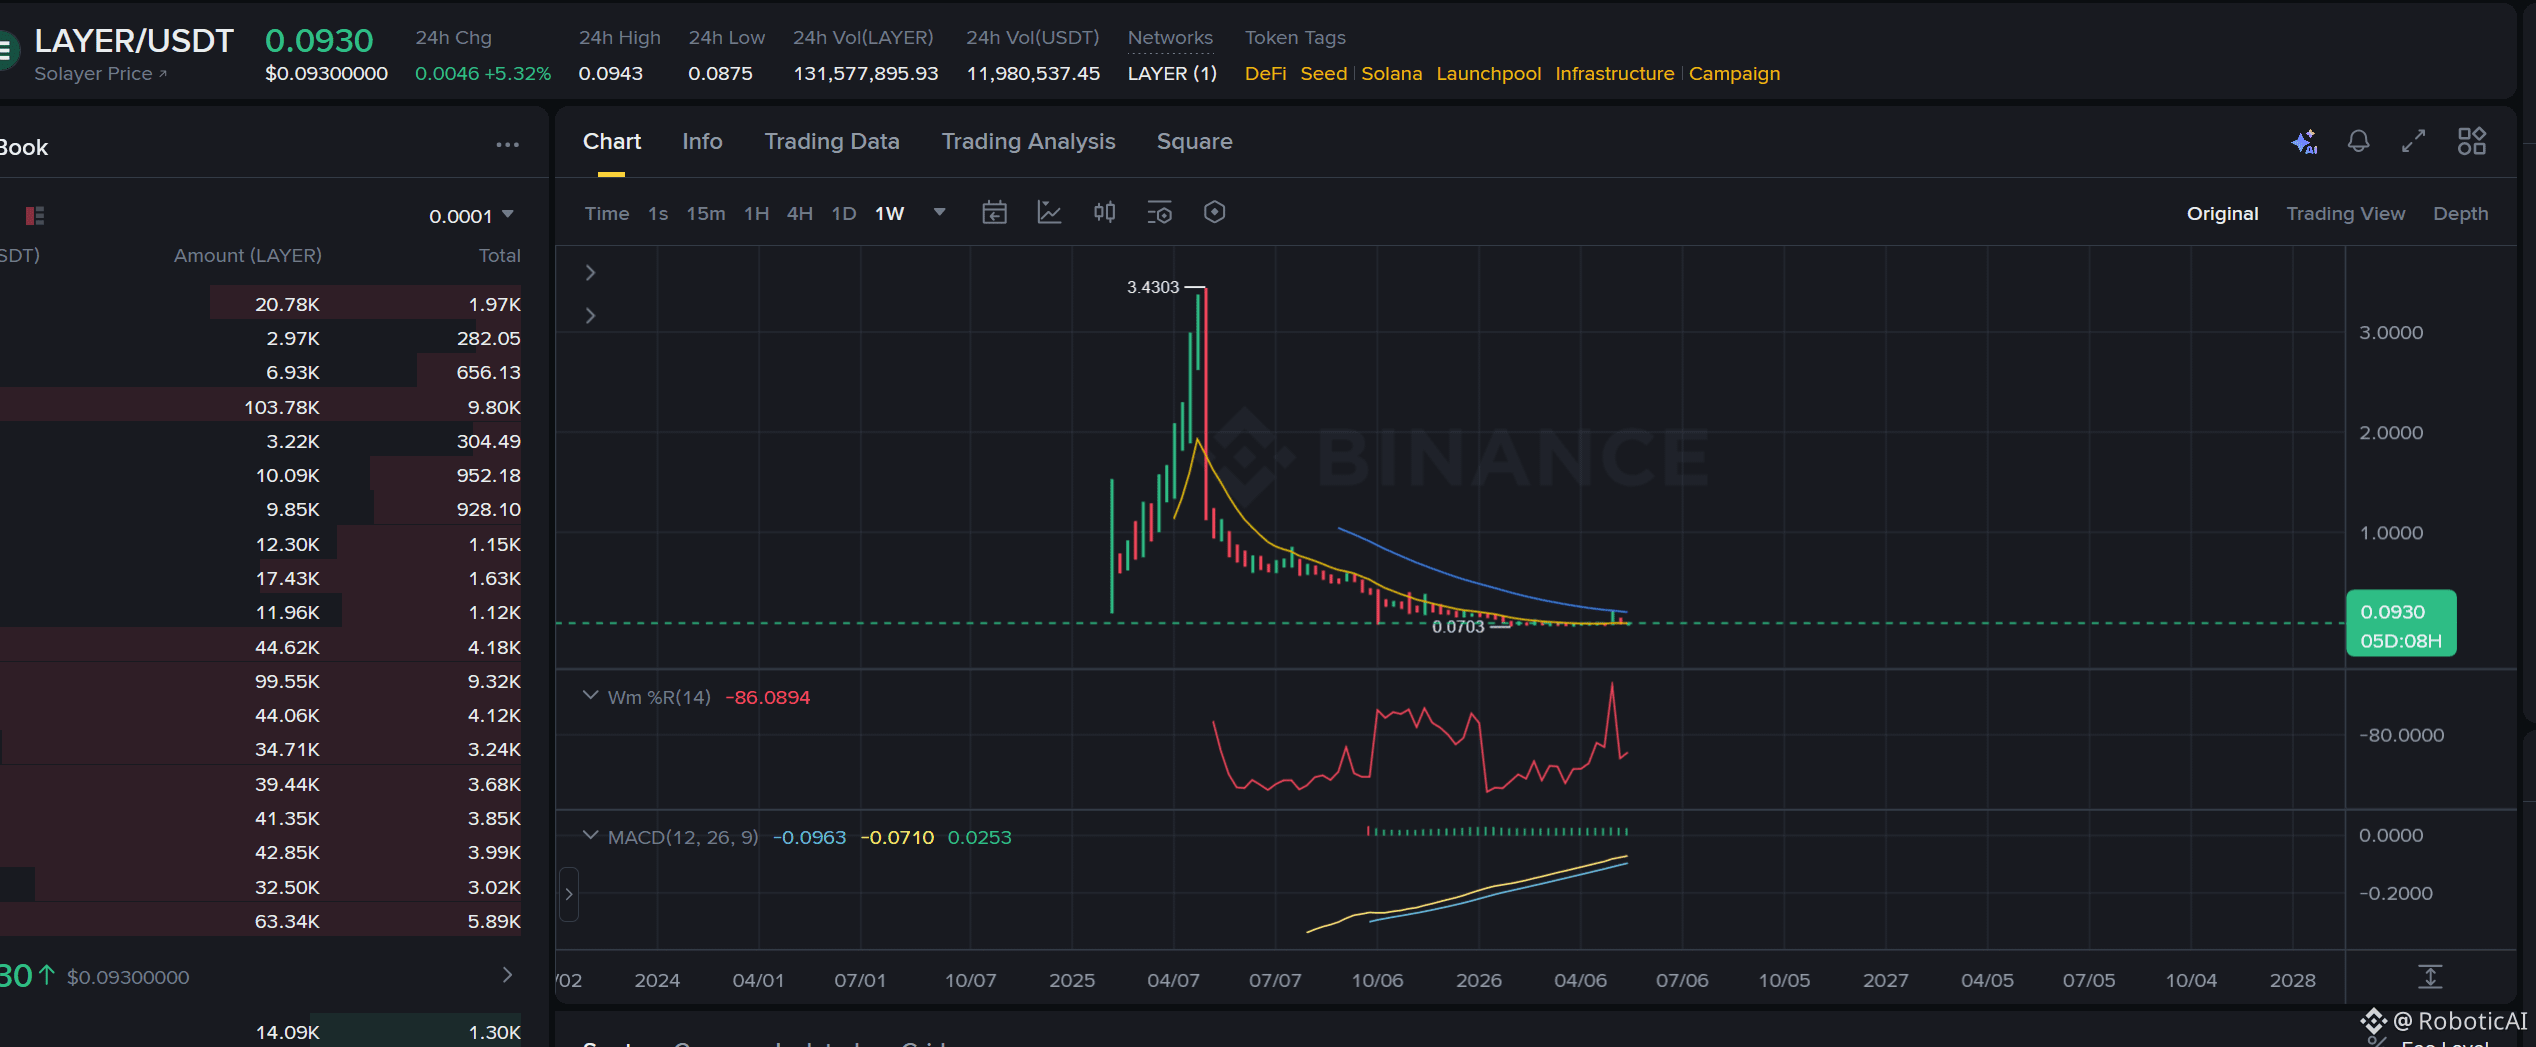Viewport: 2536px width, 1047px height.
Task: Select order book row with amount 99.55K
Action: (262, 681)
